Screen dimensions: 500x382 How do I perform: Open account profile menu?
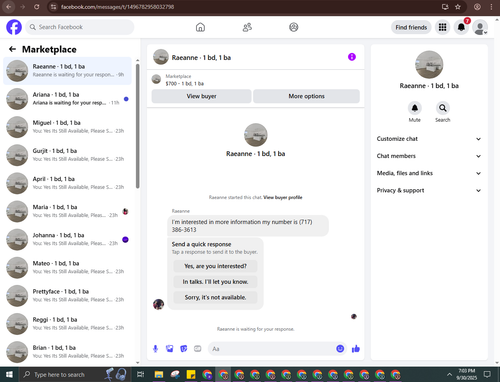[x=480, y=27]
